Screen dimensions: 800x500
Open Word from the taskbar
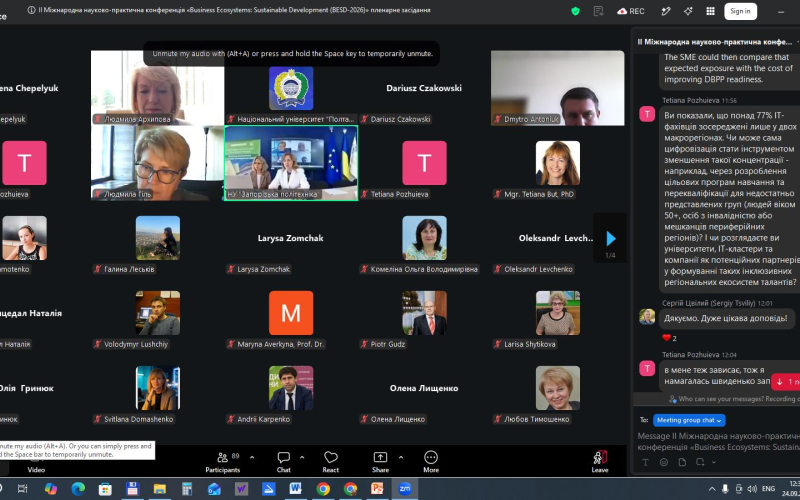(x=295, y=489)
